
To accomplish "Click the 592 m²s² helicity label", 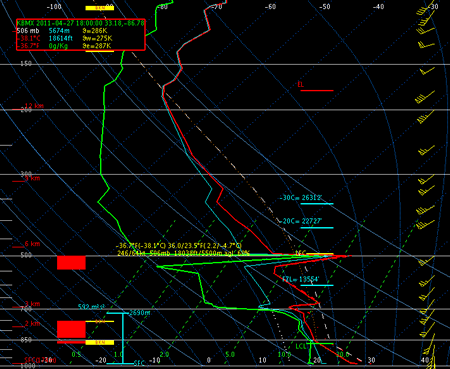I will coord(91,307).
